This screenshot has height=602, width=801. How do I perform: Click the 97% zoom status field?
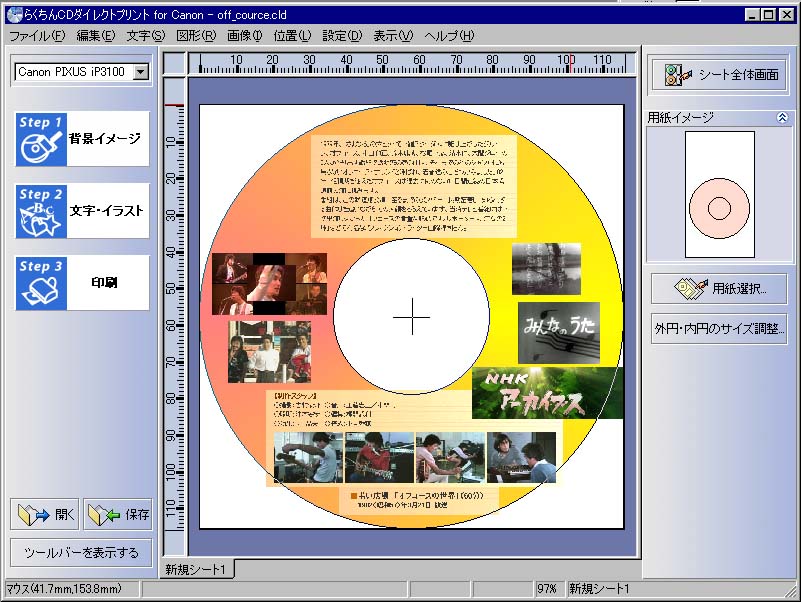[x=550, y=589]
